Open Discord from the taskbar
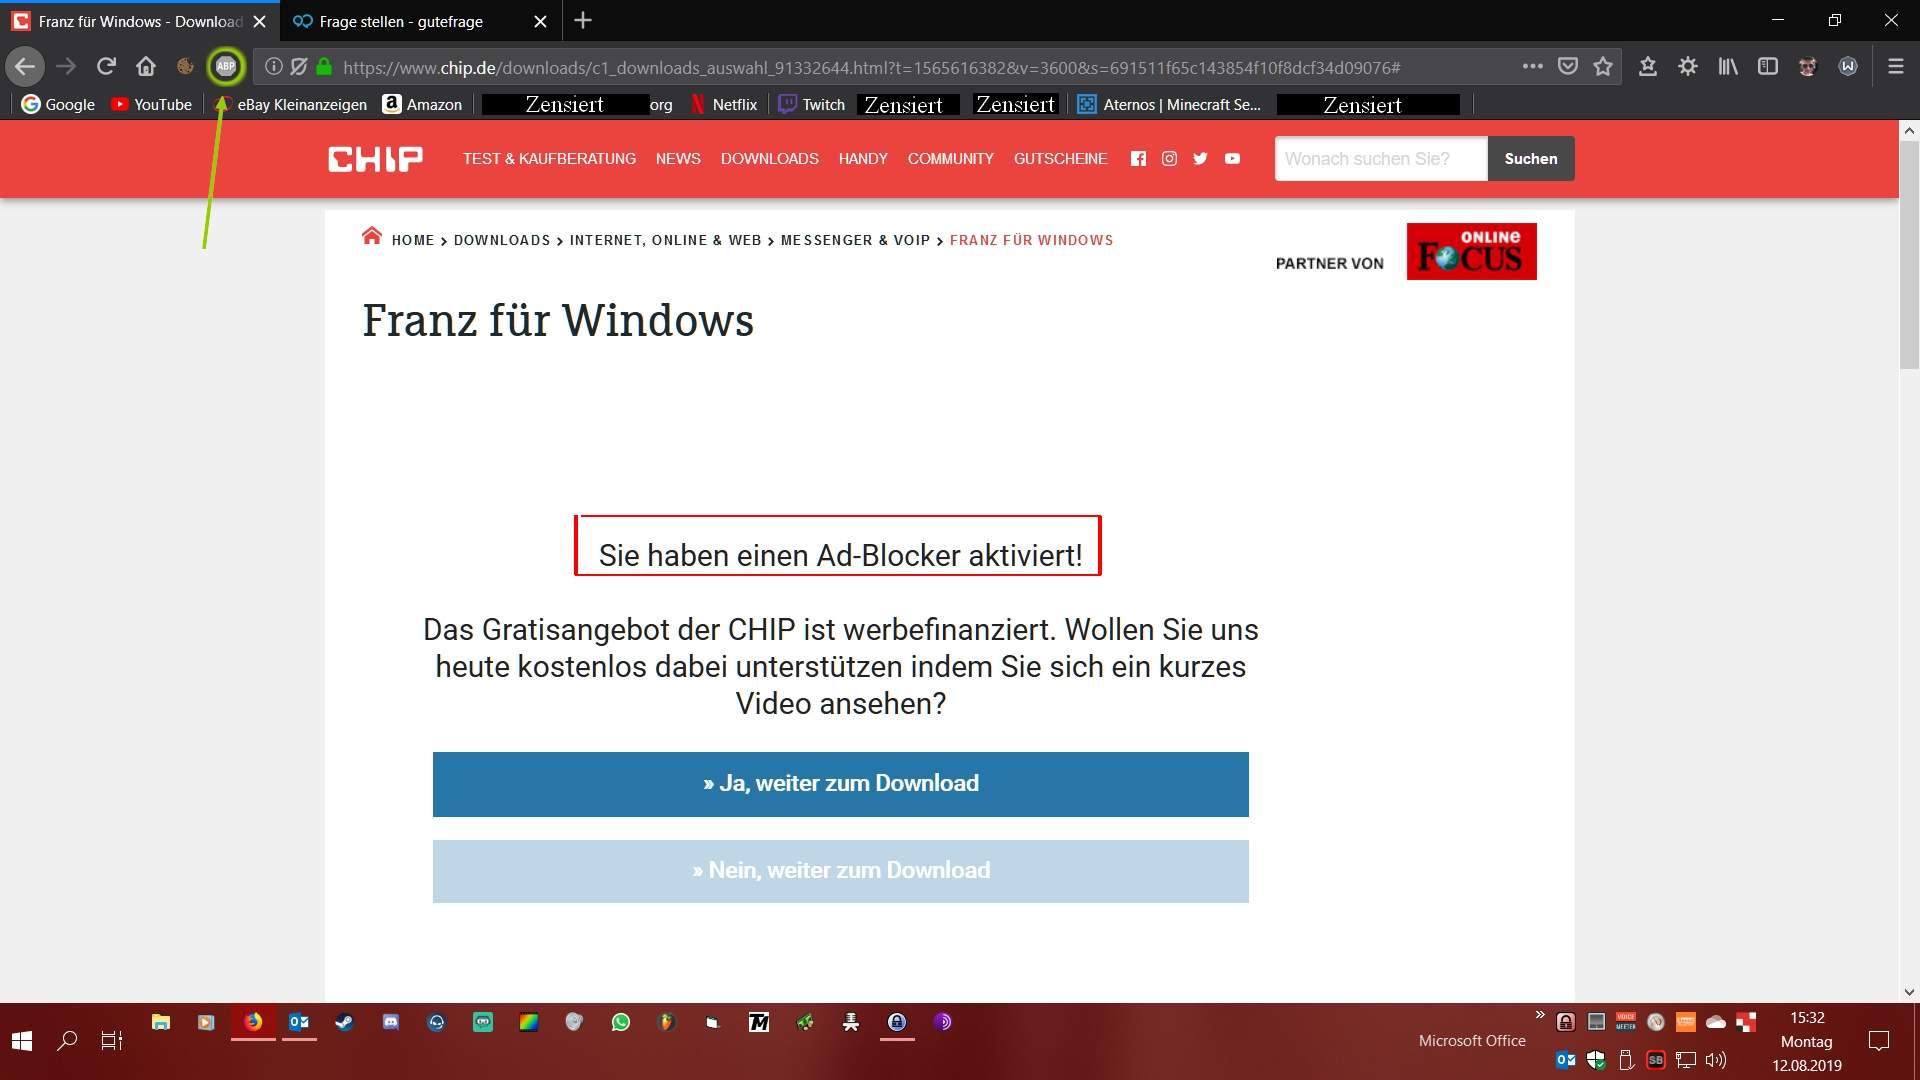 click(x=391, y=1022)
